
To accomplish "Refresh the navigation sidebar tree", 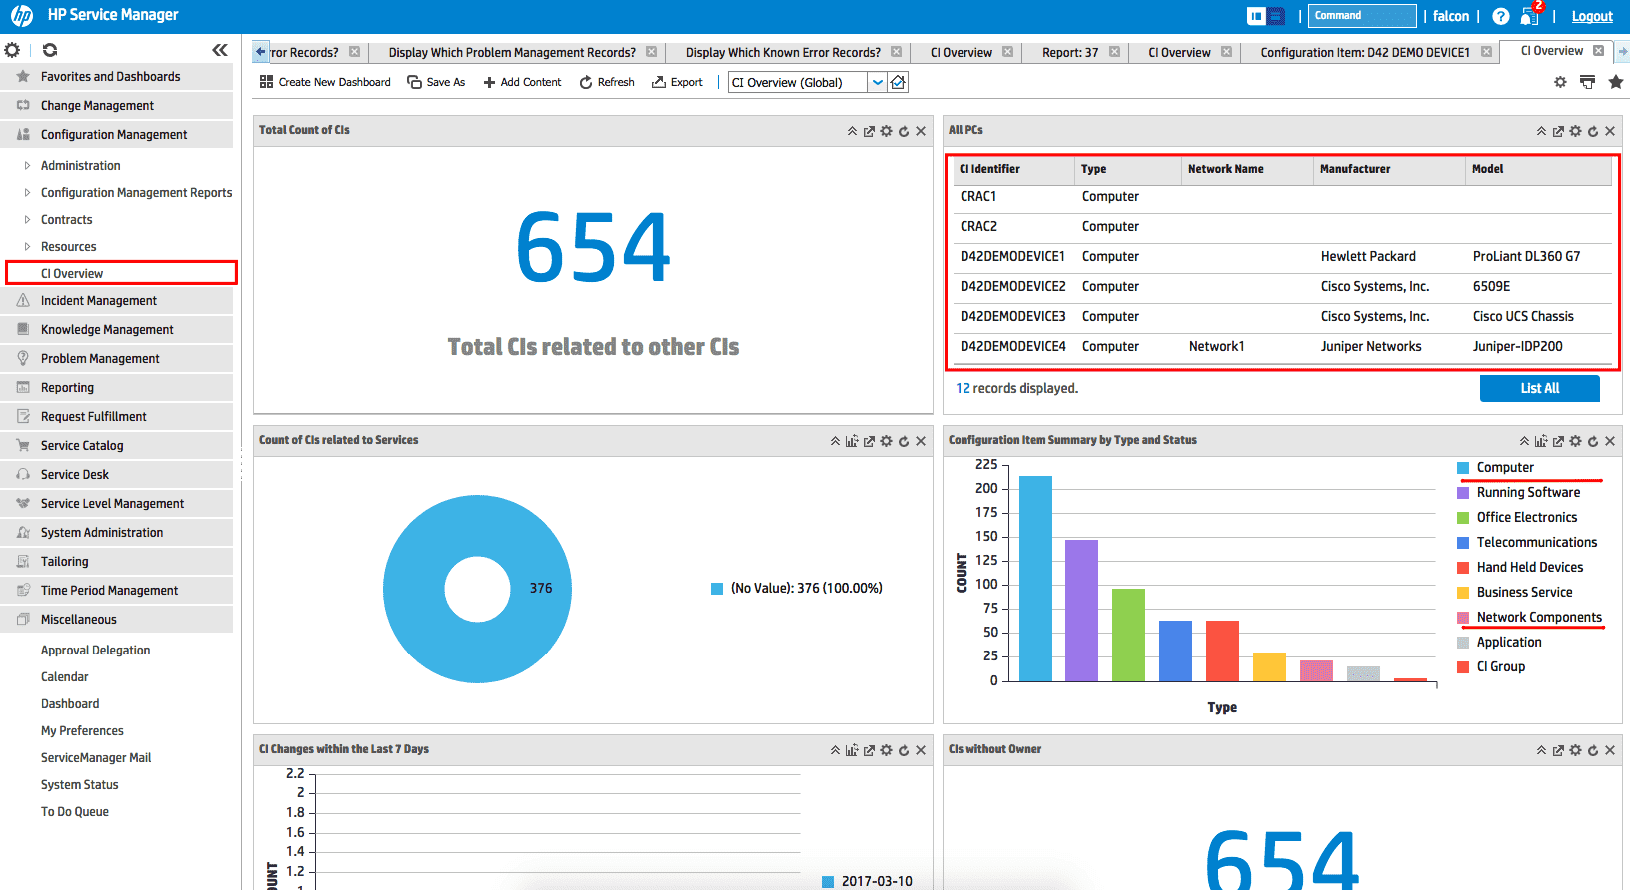I will point(50,50).
